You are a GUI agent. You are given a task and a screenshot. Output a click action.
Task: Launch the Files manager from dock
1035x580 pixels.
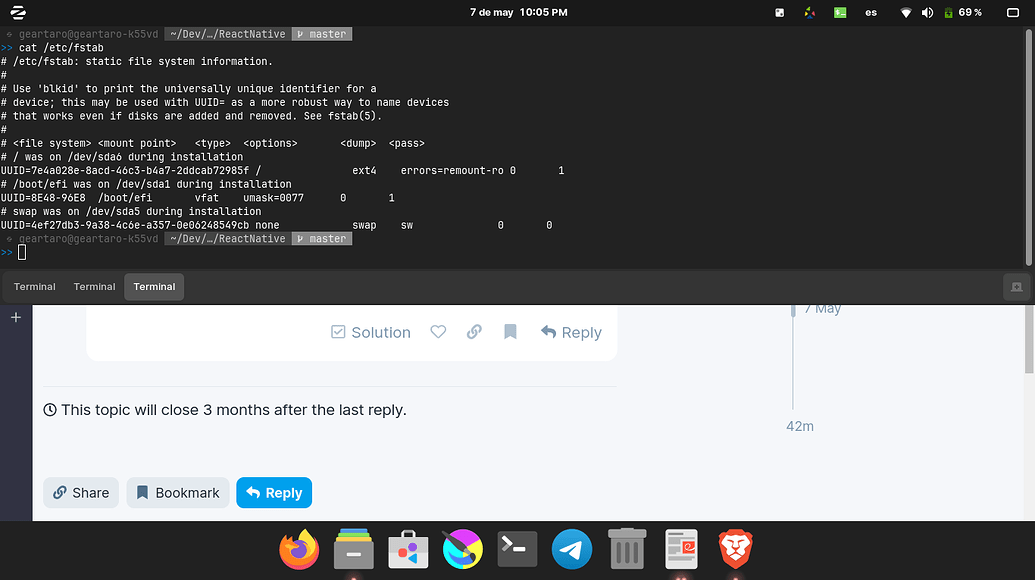click(354, 549)
